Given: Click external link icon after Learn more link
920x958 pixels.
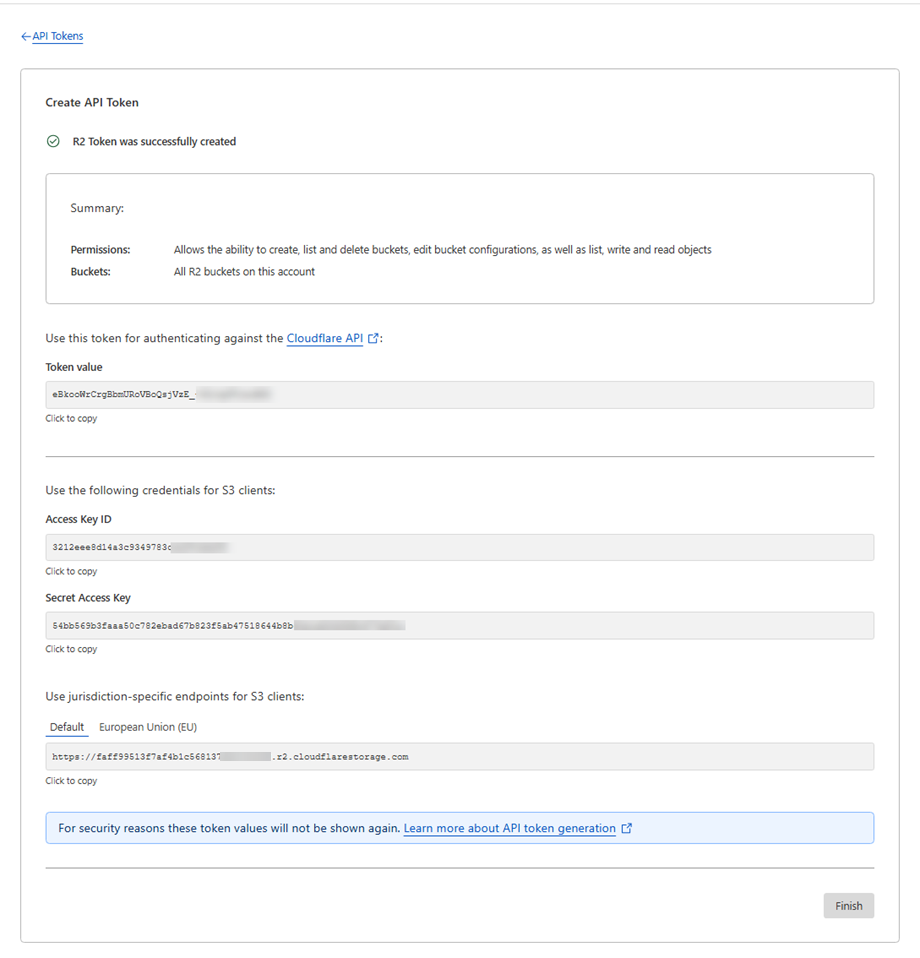Looking at the screenshot, I should 627,828.
